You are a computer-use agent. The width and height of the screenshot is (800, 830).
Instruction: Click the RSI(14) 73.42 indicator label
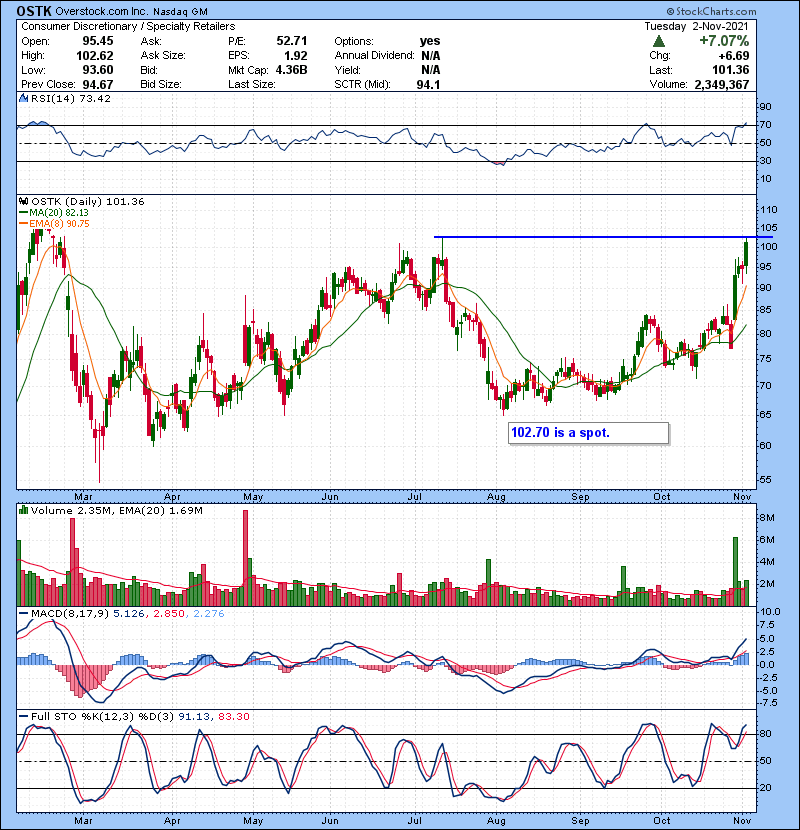(71, 98)
